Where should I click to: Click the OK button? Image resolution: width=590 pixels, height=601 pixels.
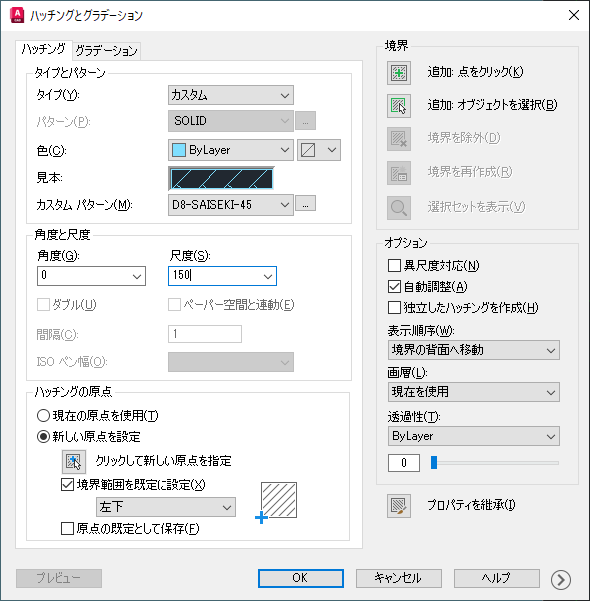[301, 578]
